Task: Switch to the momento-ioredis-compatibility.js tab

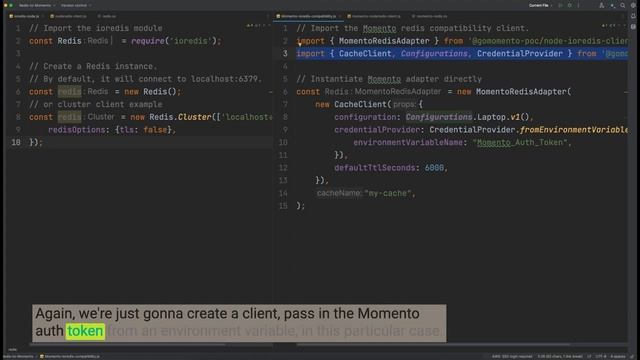Action: [309, 16]
